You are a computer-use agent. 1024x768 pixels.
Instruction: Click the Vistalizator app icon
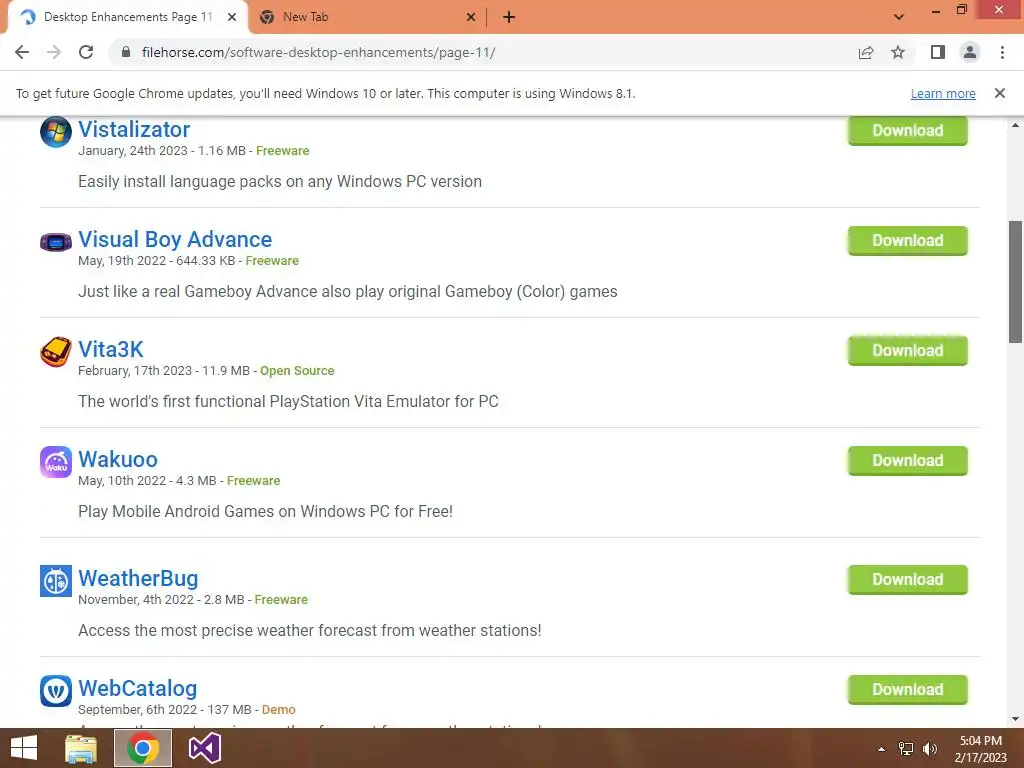pos(56,132)
